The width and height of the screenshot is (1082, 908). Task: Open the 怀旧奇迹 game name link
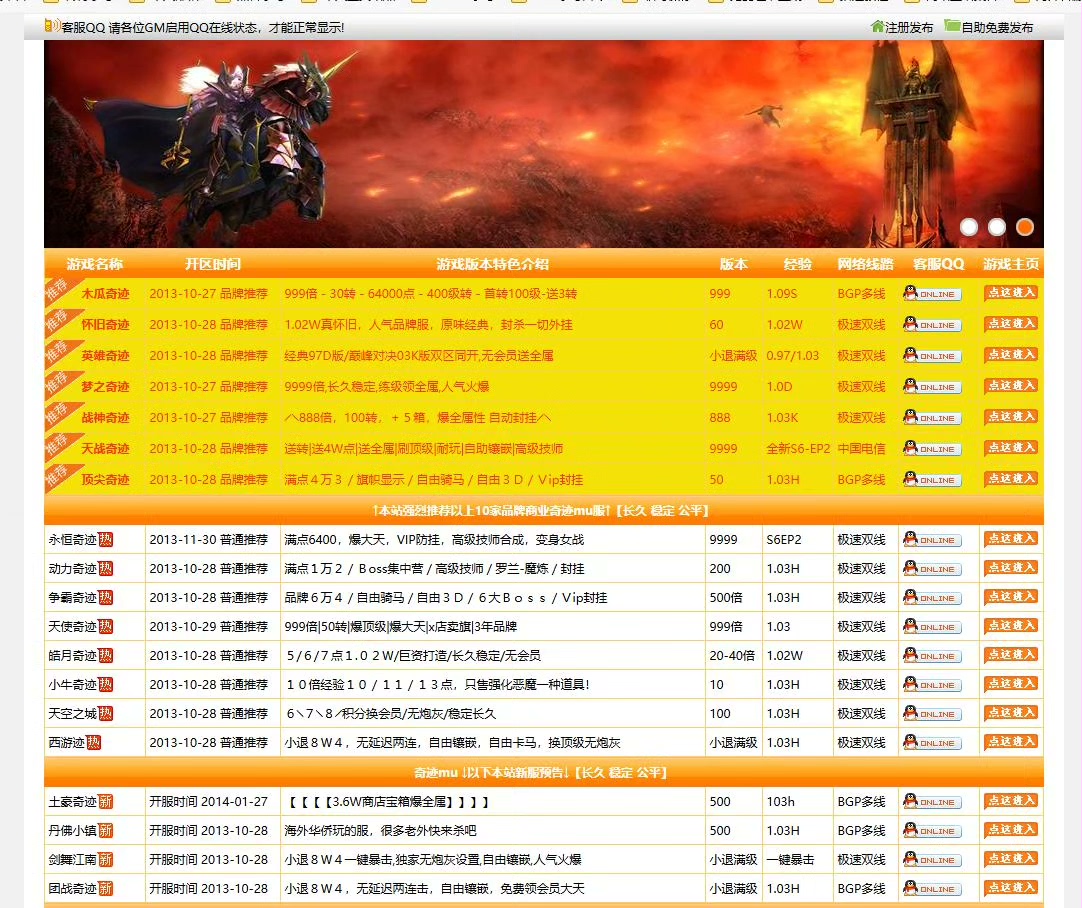pyautogui.click(x=106, y=325)
